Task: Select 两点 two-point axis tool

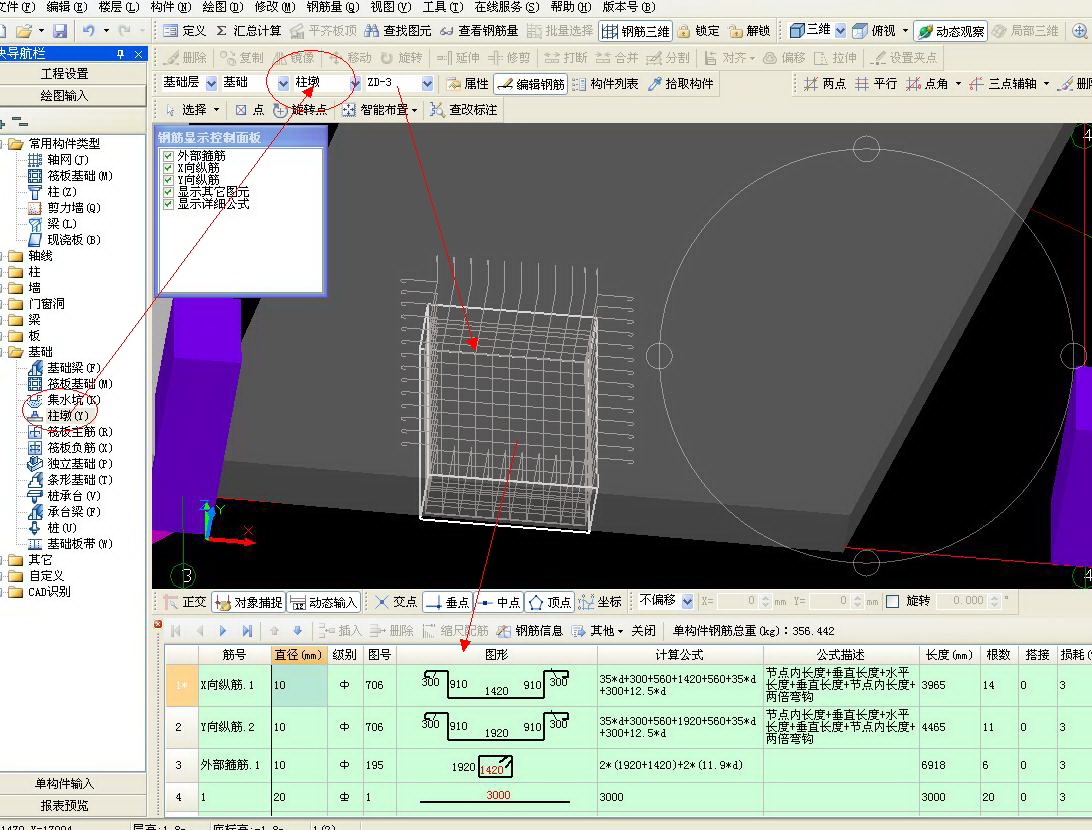Action: [825, 84]
